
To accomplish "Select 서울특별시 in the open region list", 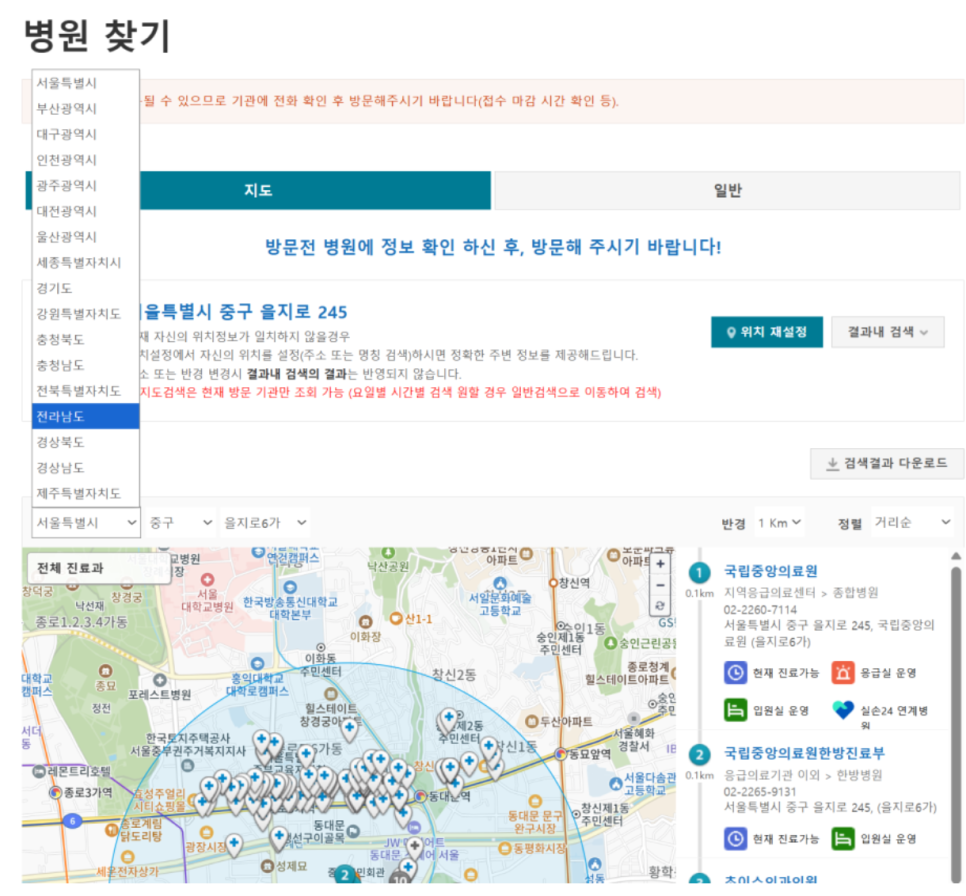I will point(86,83).
